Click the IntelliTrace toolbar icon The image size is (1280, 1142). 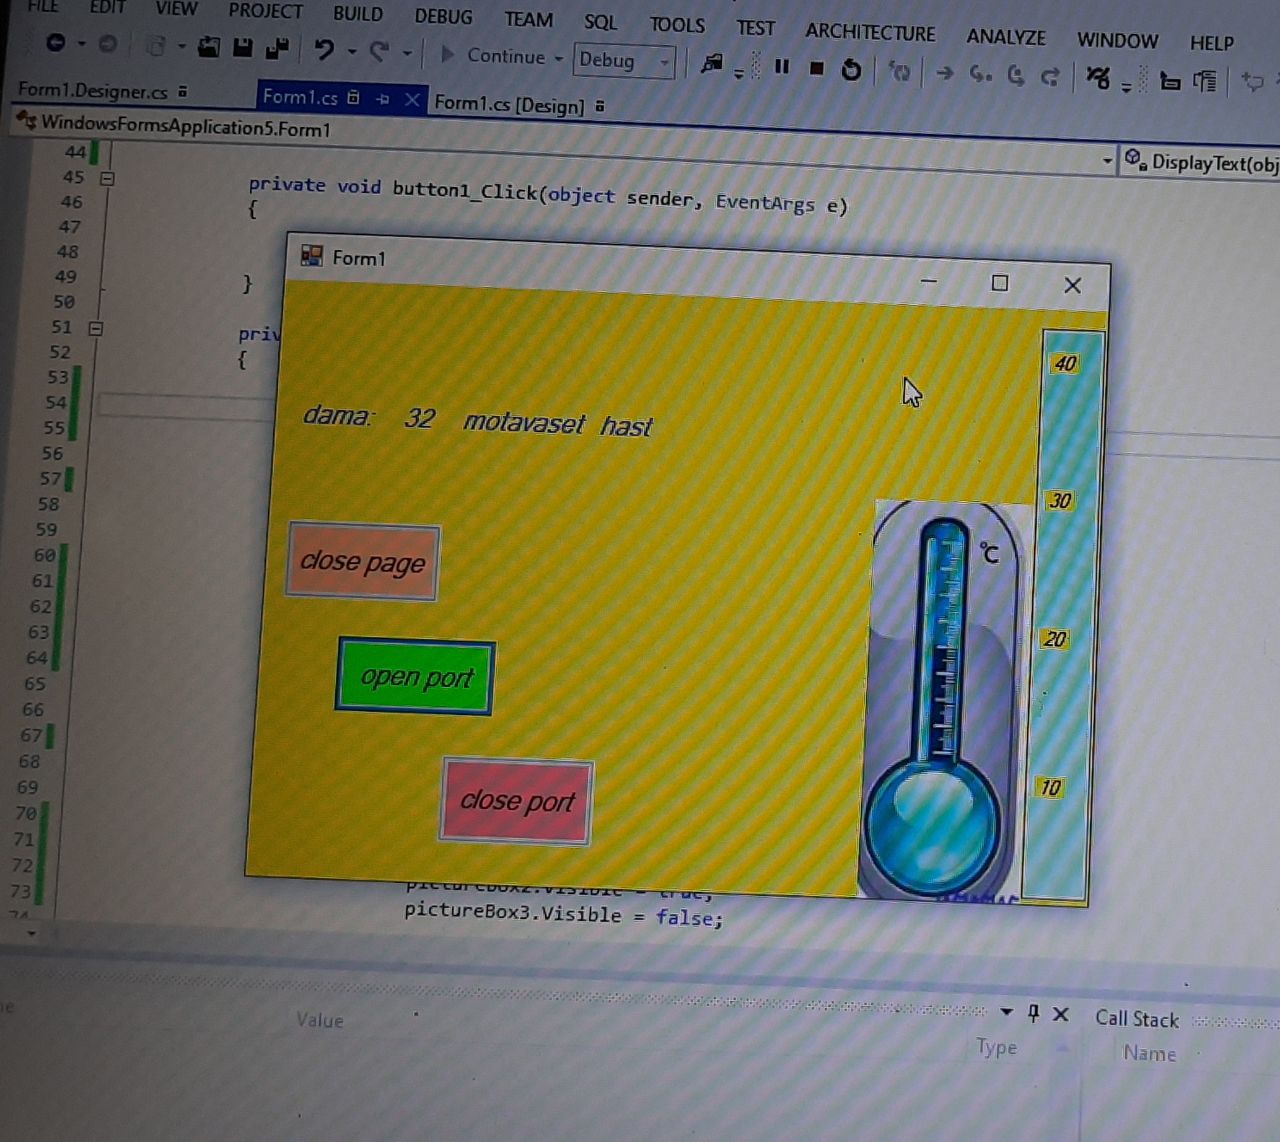[x=1097, y=78]
